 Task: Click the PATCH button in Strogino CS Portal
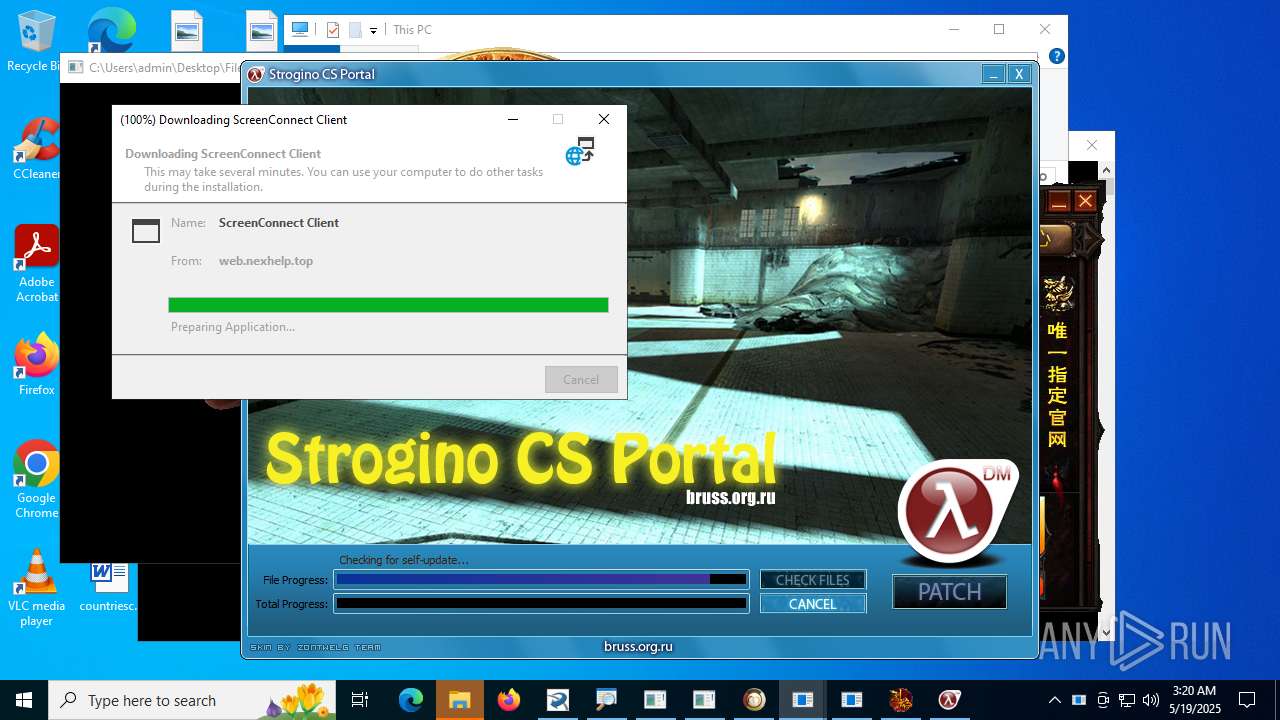click(x=949, y=591)
